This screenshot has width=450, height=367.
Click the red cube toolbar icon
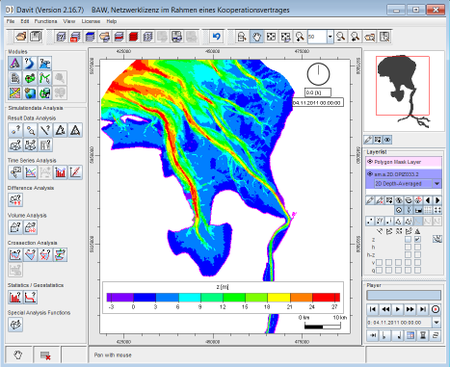point(133,37)
